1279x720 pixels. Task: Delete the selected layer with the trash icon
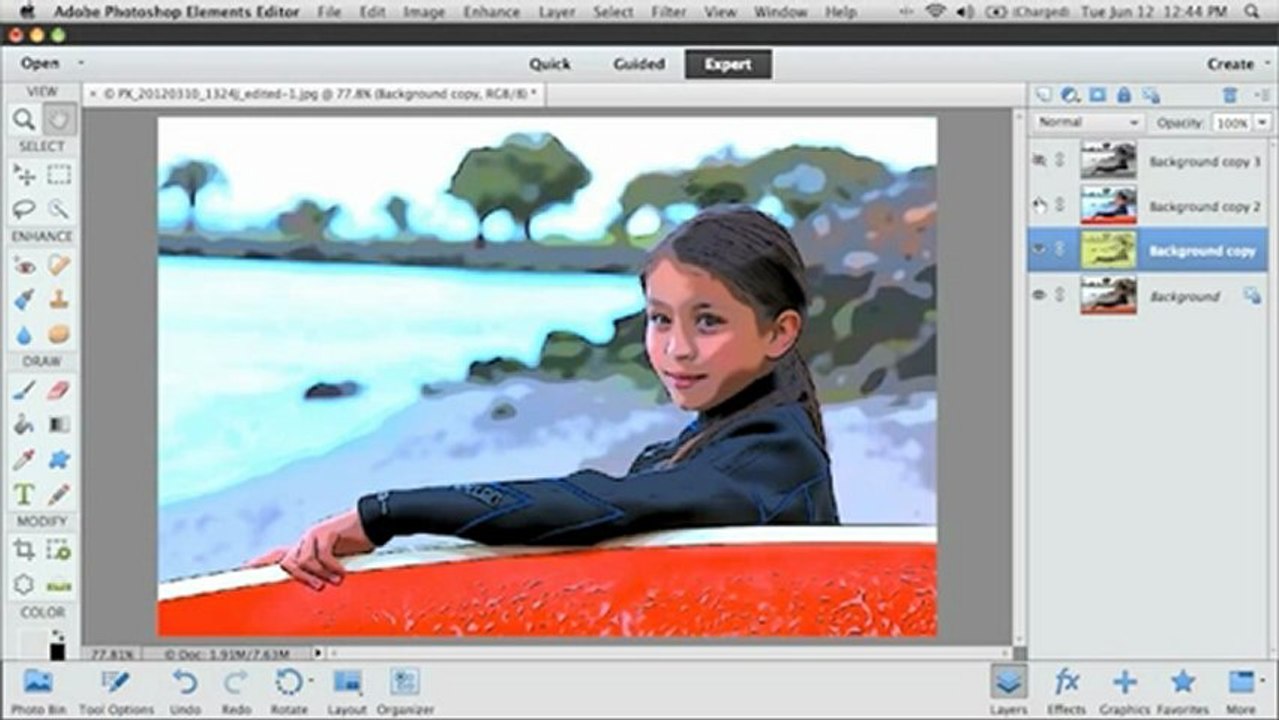click(1229, 95)
